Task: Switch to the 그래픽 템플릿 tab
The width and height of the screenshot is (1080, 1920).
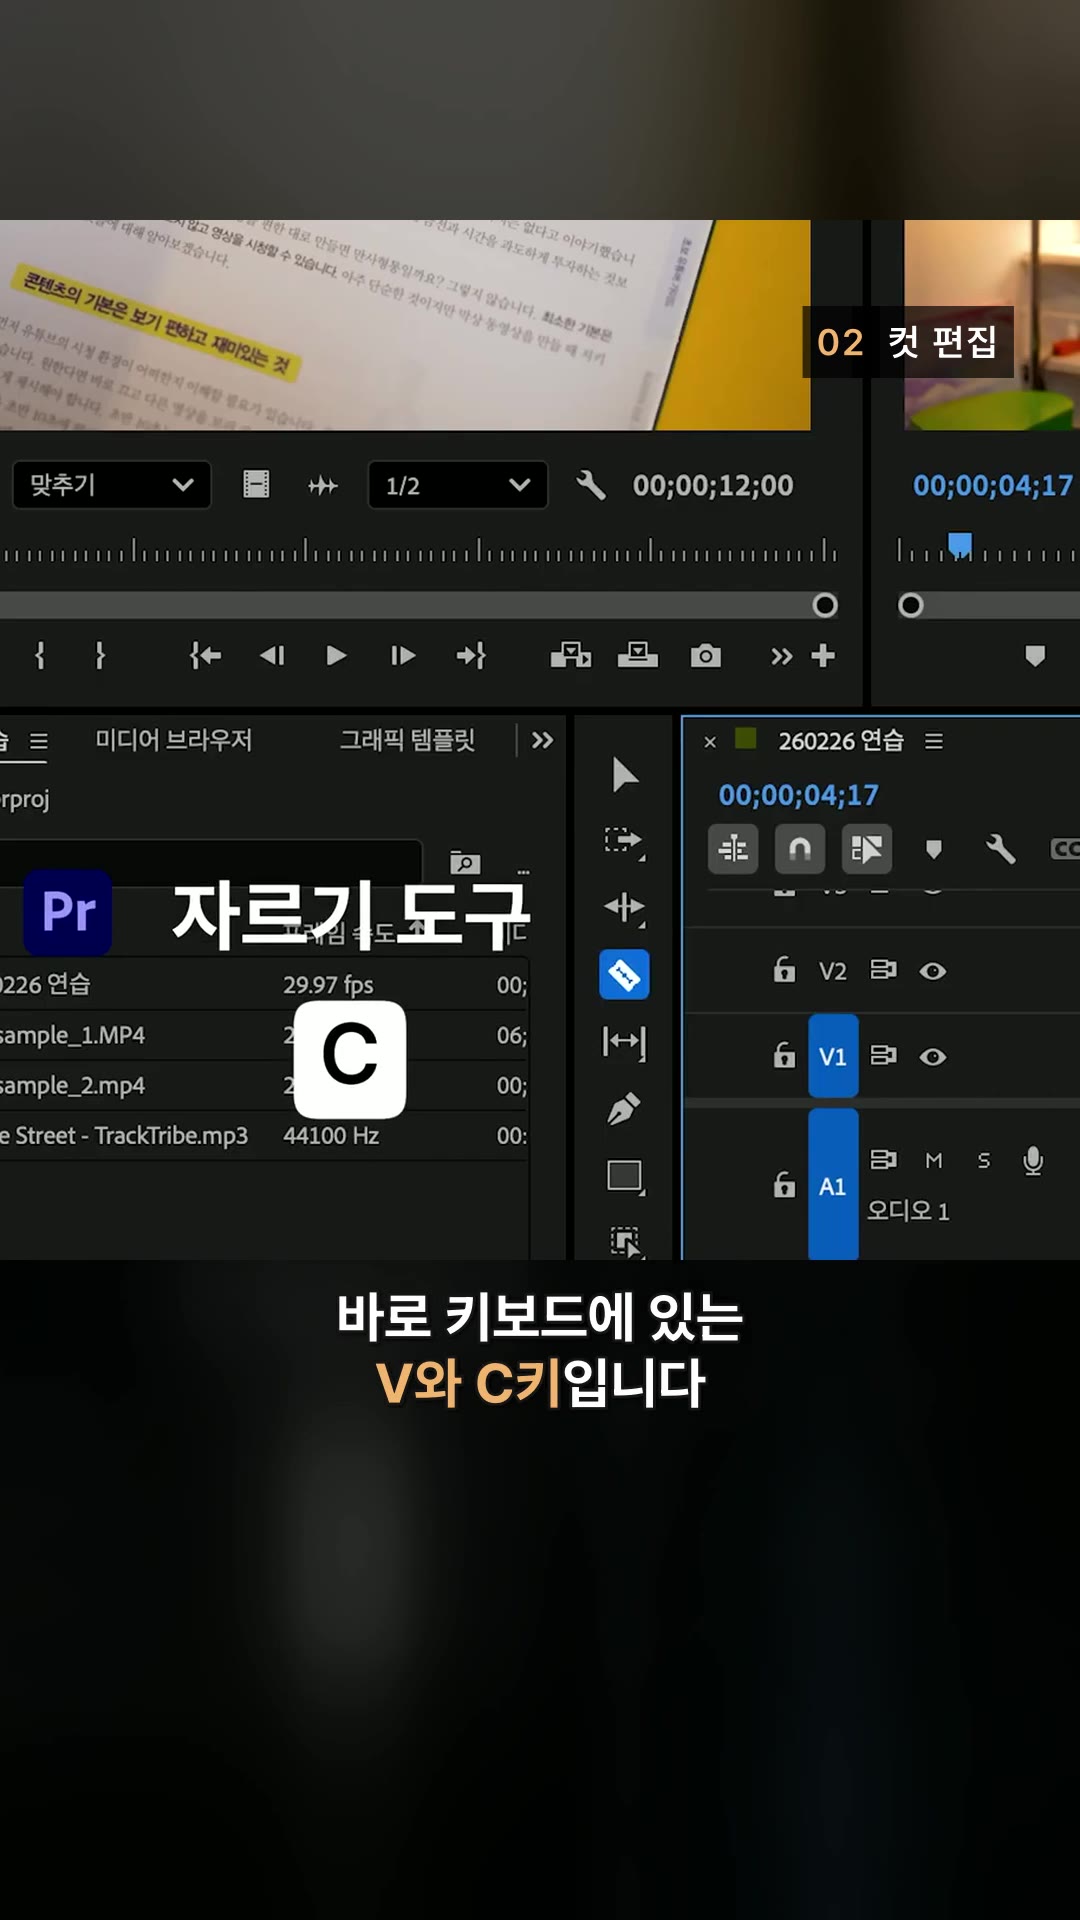Action: click(407, 740)
